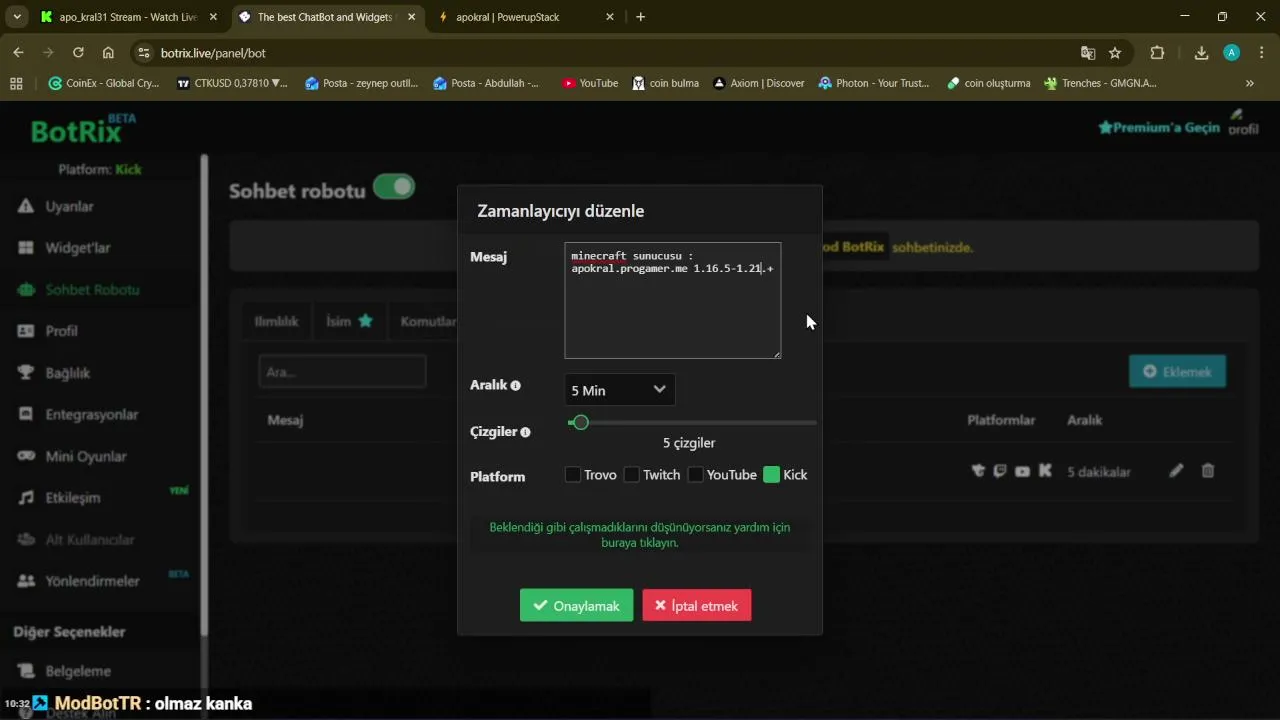The height and width of the screenshot is (720, 1280).
Task: Open the Axiom Discover bookmark
Action: click(758, 83)
